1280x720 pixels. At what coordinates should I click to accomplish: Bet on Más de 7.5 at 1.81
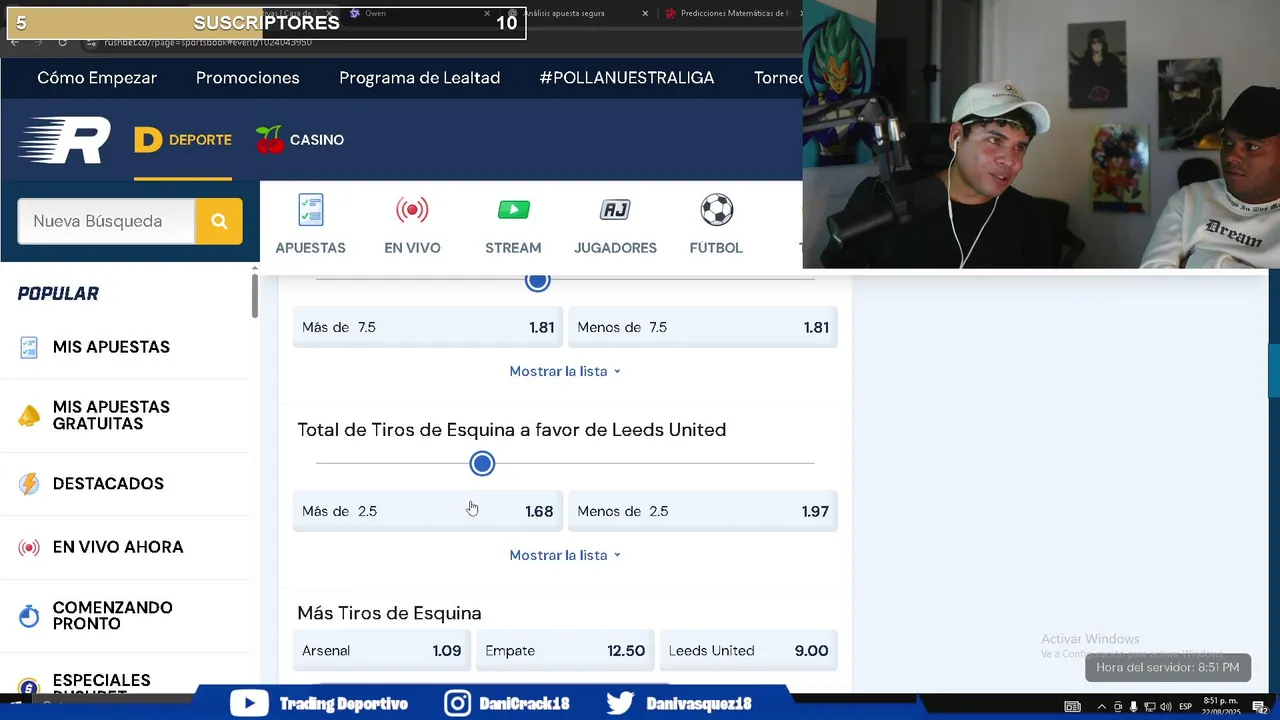click(428, 327)
